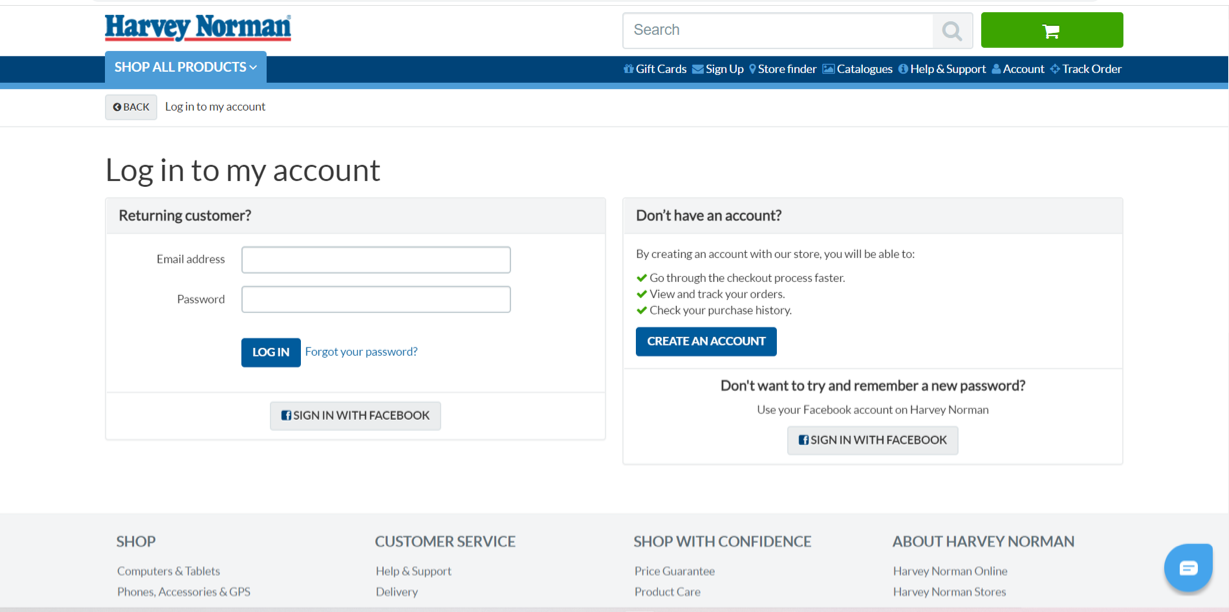Open the Account menu item

(x=1018, y=69)
